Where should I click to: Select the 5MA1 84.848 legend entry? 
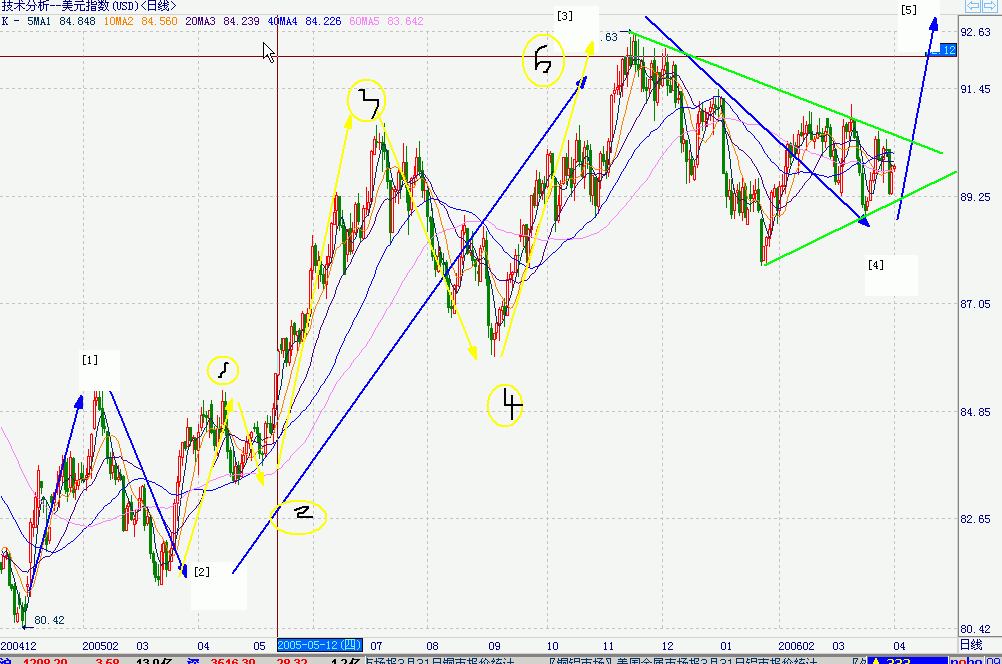[x=61, y=21]
